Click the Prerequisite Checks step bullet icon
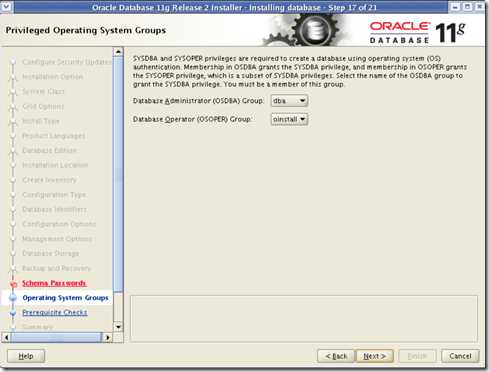Viewport: 489px width, 372px height. pyautogui.click(x=13, y=313)
